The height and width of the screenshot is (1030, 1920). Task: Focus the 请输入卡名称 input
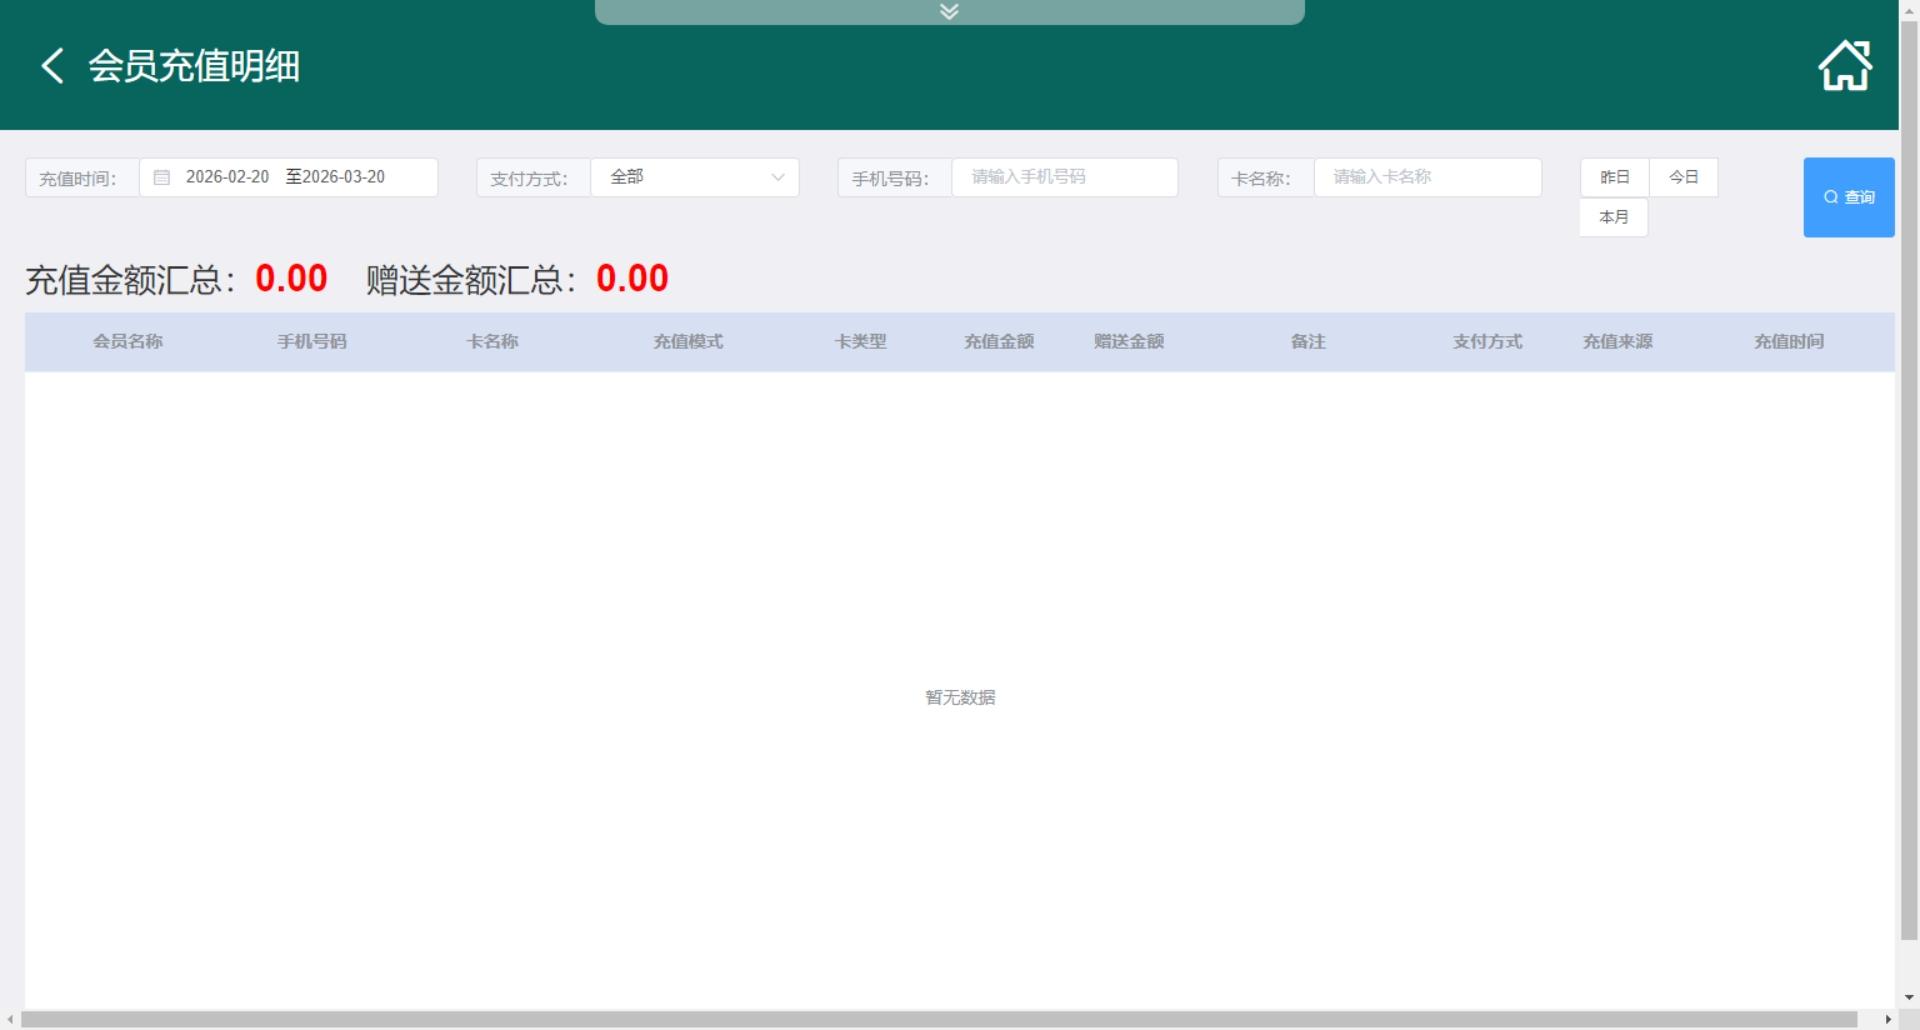(x=1427, y=177)
